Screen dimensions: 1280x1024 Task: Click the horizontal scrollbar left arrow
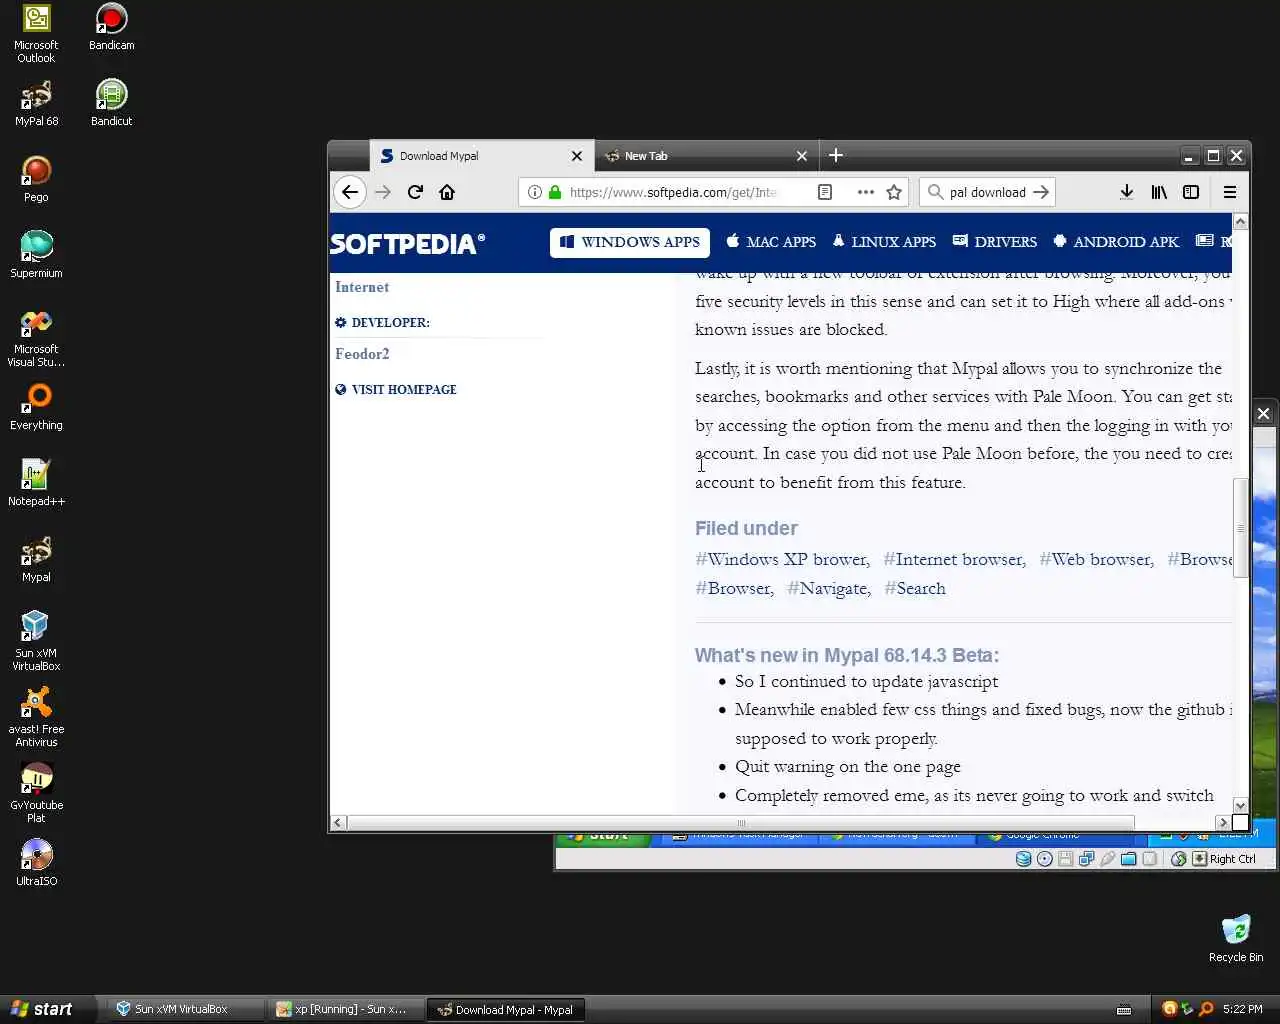(338, 822)
